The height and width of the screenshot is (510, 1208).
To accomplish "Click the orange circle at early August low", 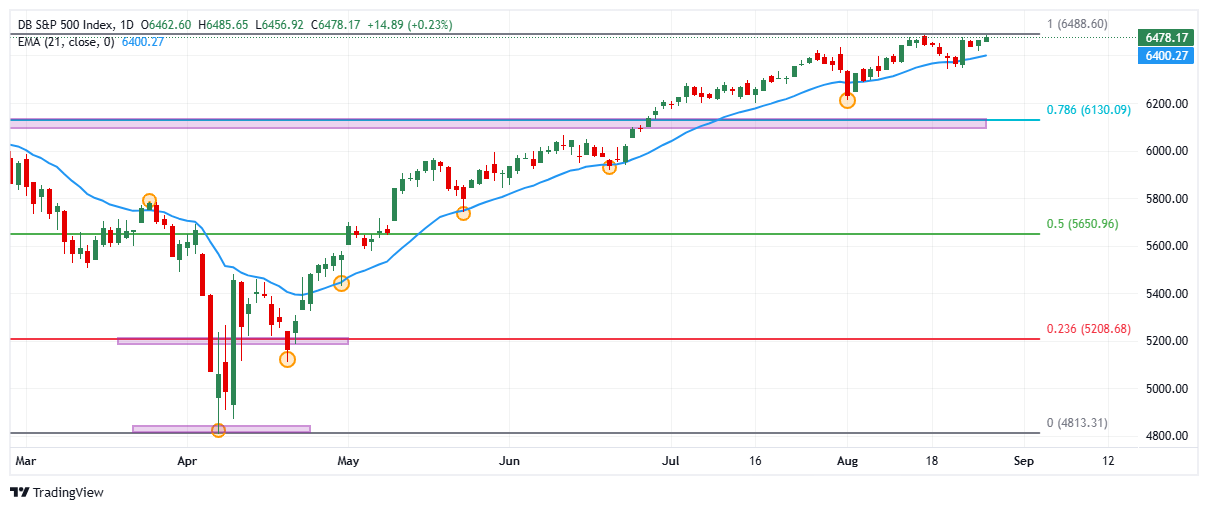I will 848,100.
